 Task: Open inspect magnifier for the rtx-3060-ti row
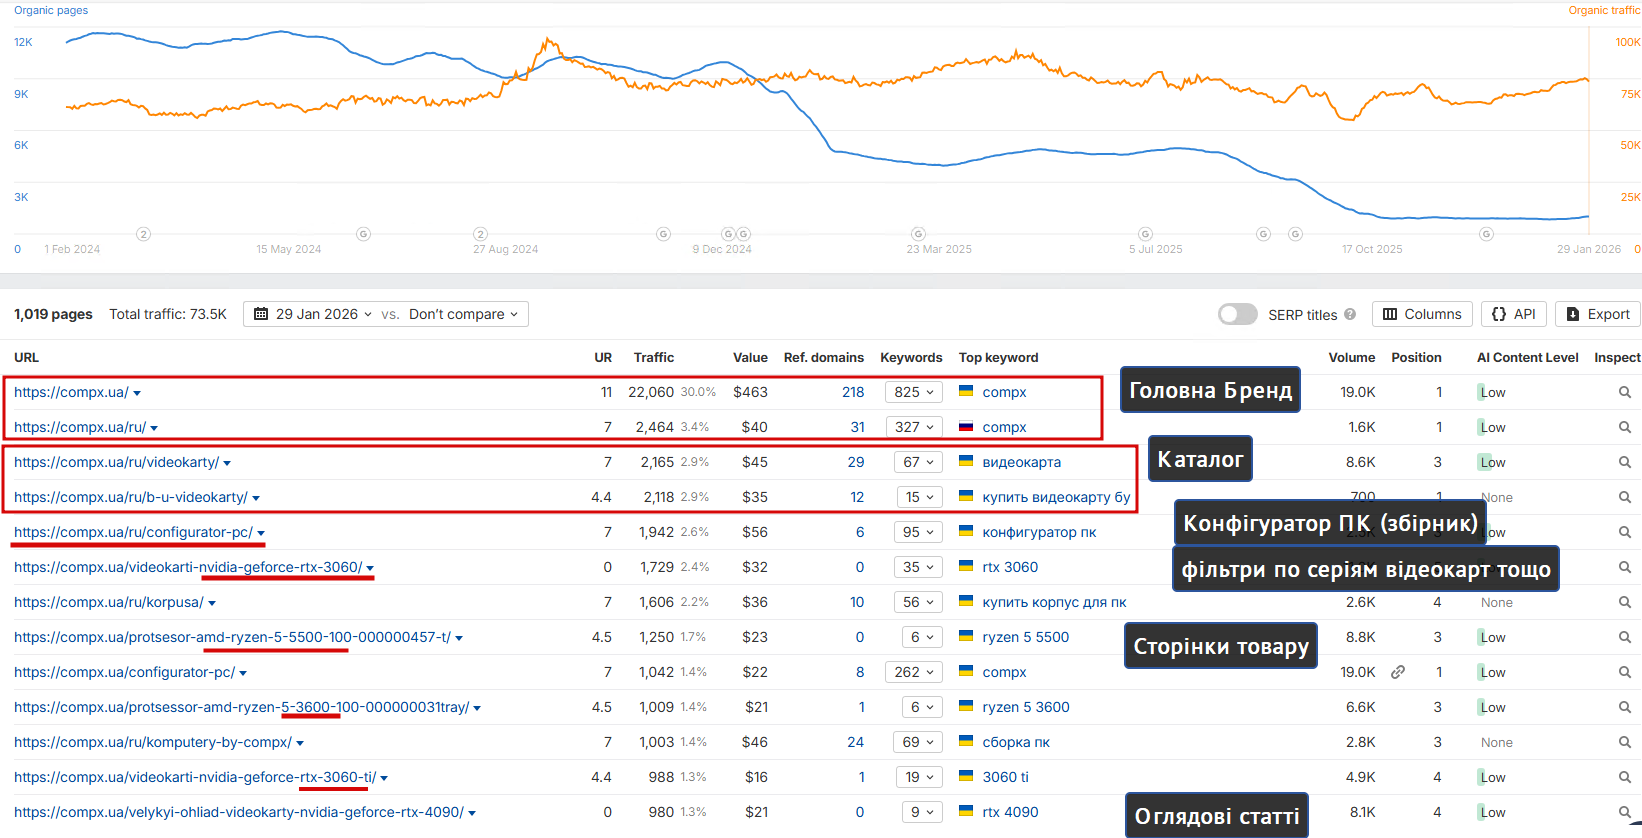click(x=1625, y=778)
